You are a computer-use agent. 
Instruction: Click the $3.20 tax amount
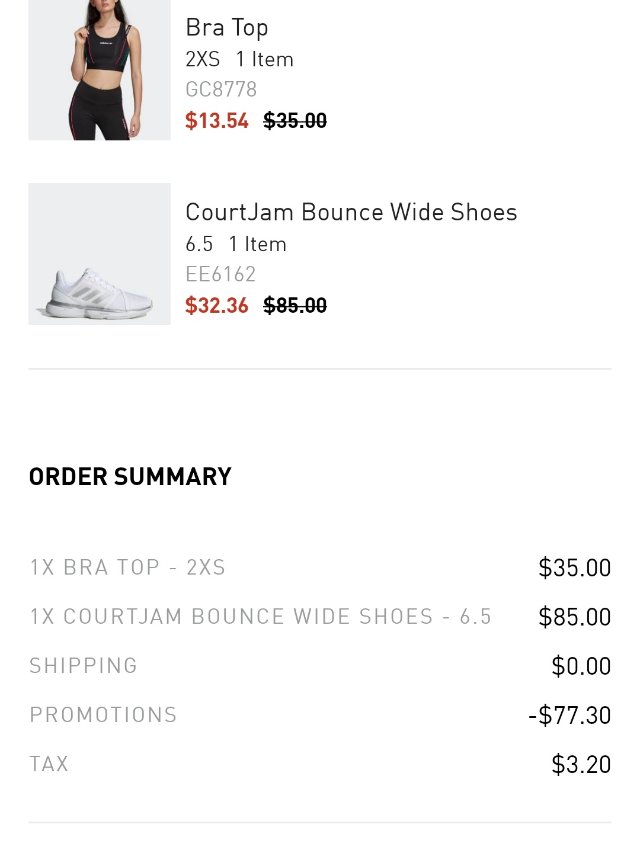581,764
